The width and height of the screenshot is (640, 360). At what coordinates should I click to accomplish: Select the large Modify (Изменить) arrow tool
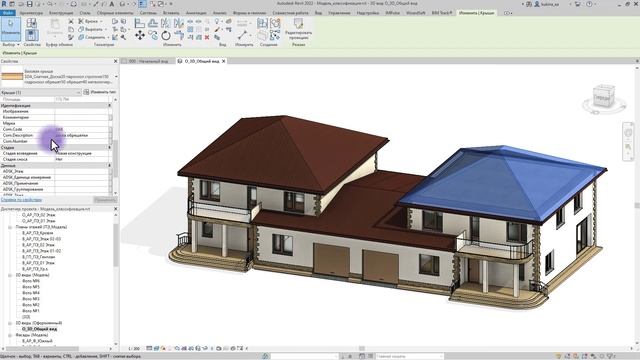point(11,29)
